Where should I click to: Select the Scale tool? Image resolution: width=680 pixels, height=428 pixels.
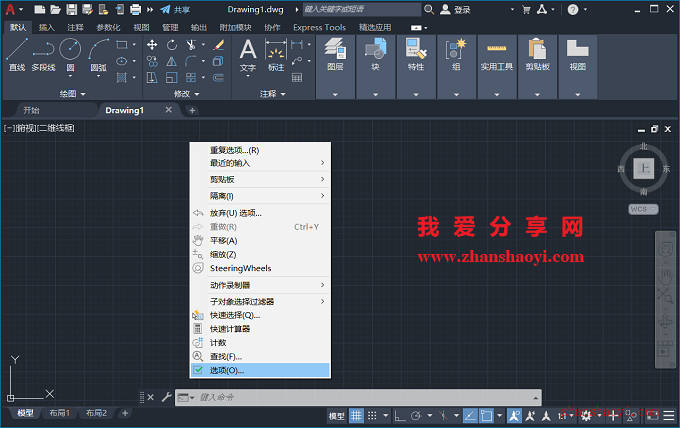(172, 78)
